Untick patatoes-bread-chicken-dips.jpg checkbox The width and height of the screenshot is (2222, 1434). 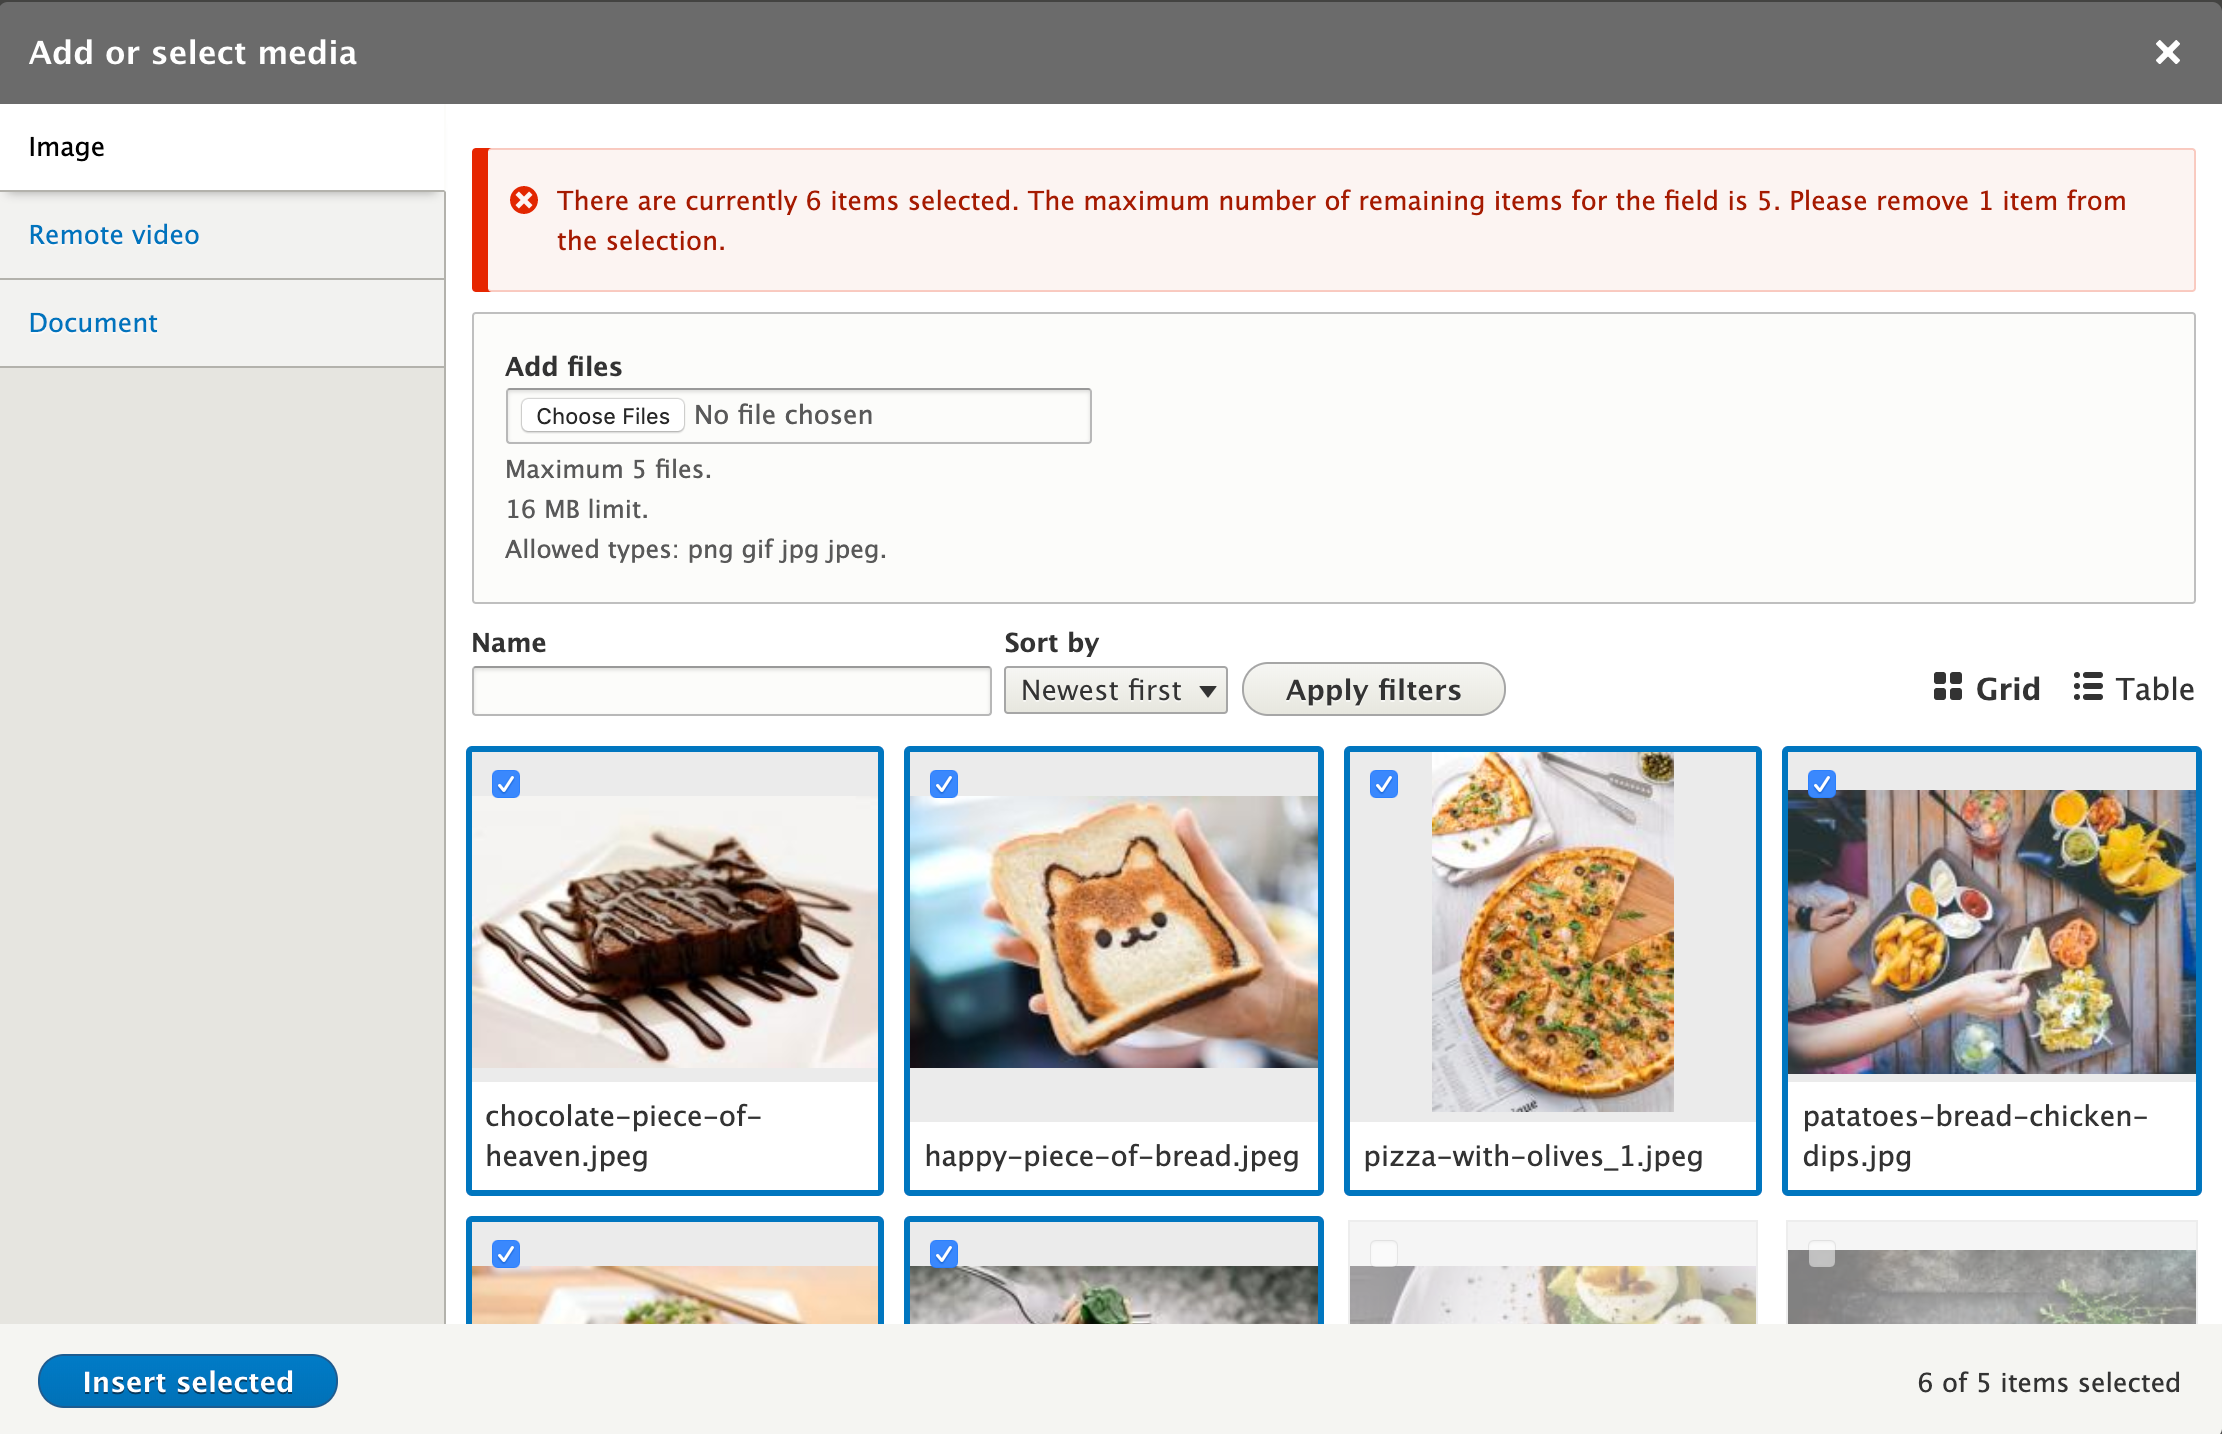pos(1822,783)
